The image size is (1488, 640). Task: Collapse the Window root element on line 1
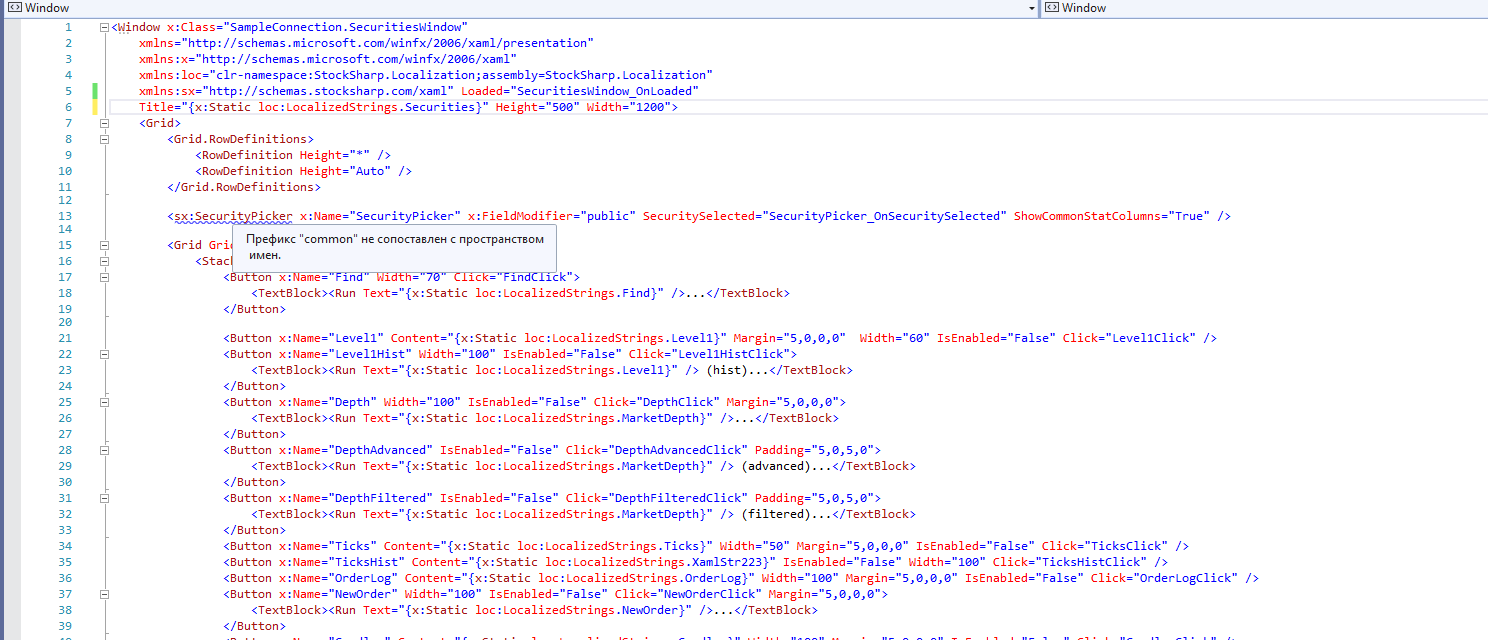click(x=104, y=27)
